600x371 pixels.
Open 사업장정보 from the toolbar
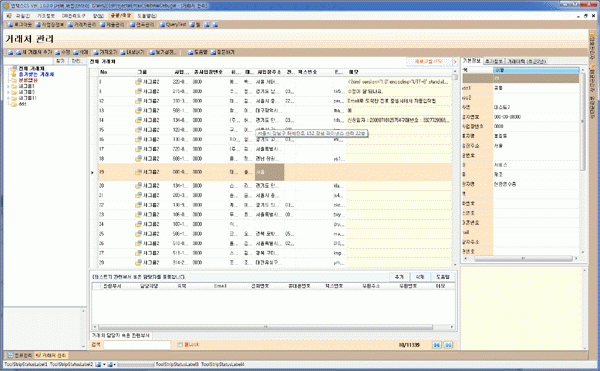pyautogui.click(x=50, y=24)
